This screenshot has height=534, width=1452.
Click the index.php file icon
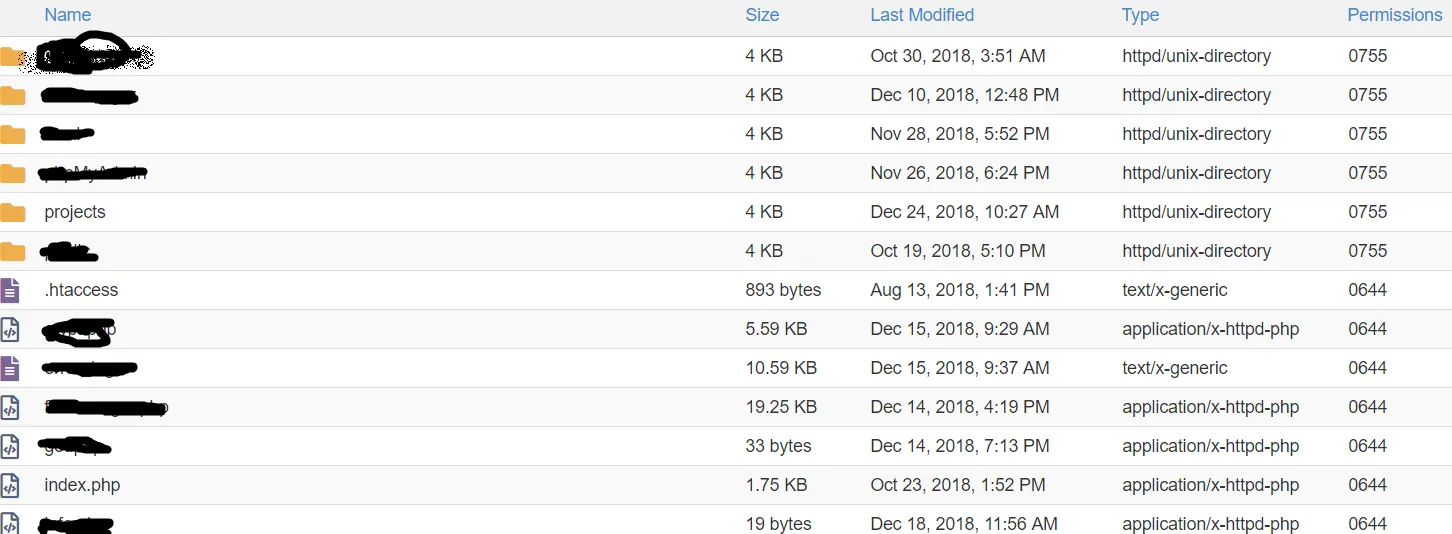10,485
